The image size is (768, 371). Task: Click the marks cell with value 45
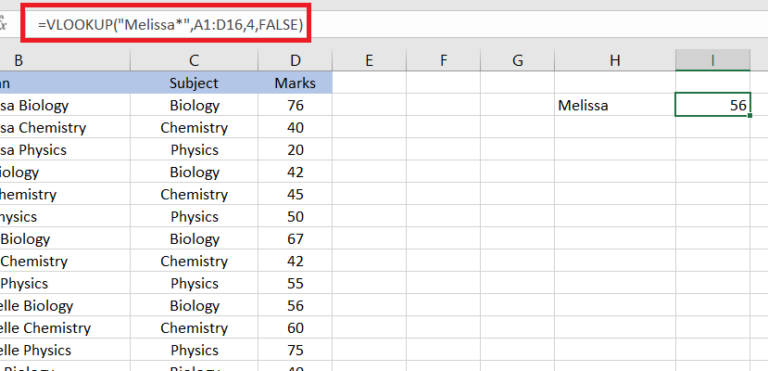(x=295, y=194)
